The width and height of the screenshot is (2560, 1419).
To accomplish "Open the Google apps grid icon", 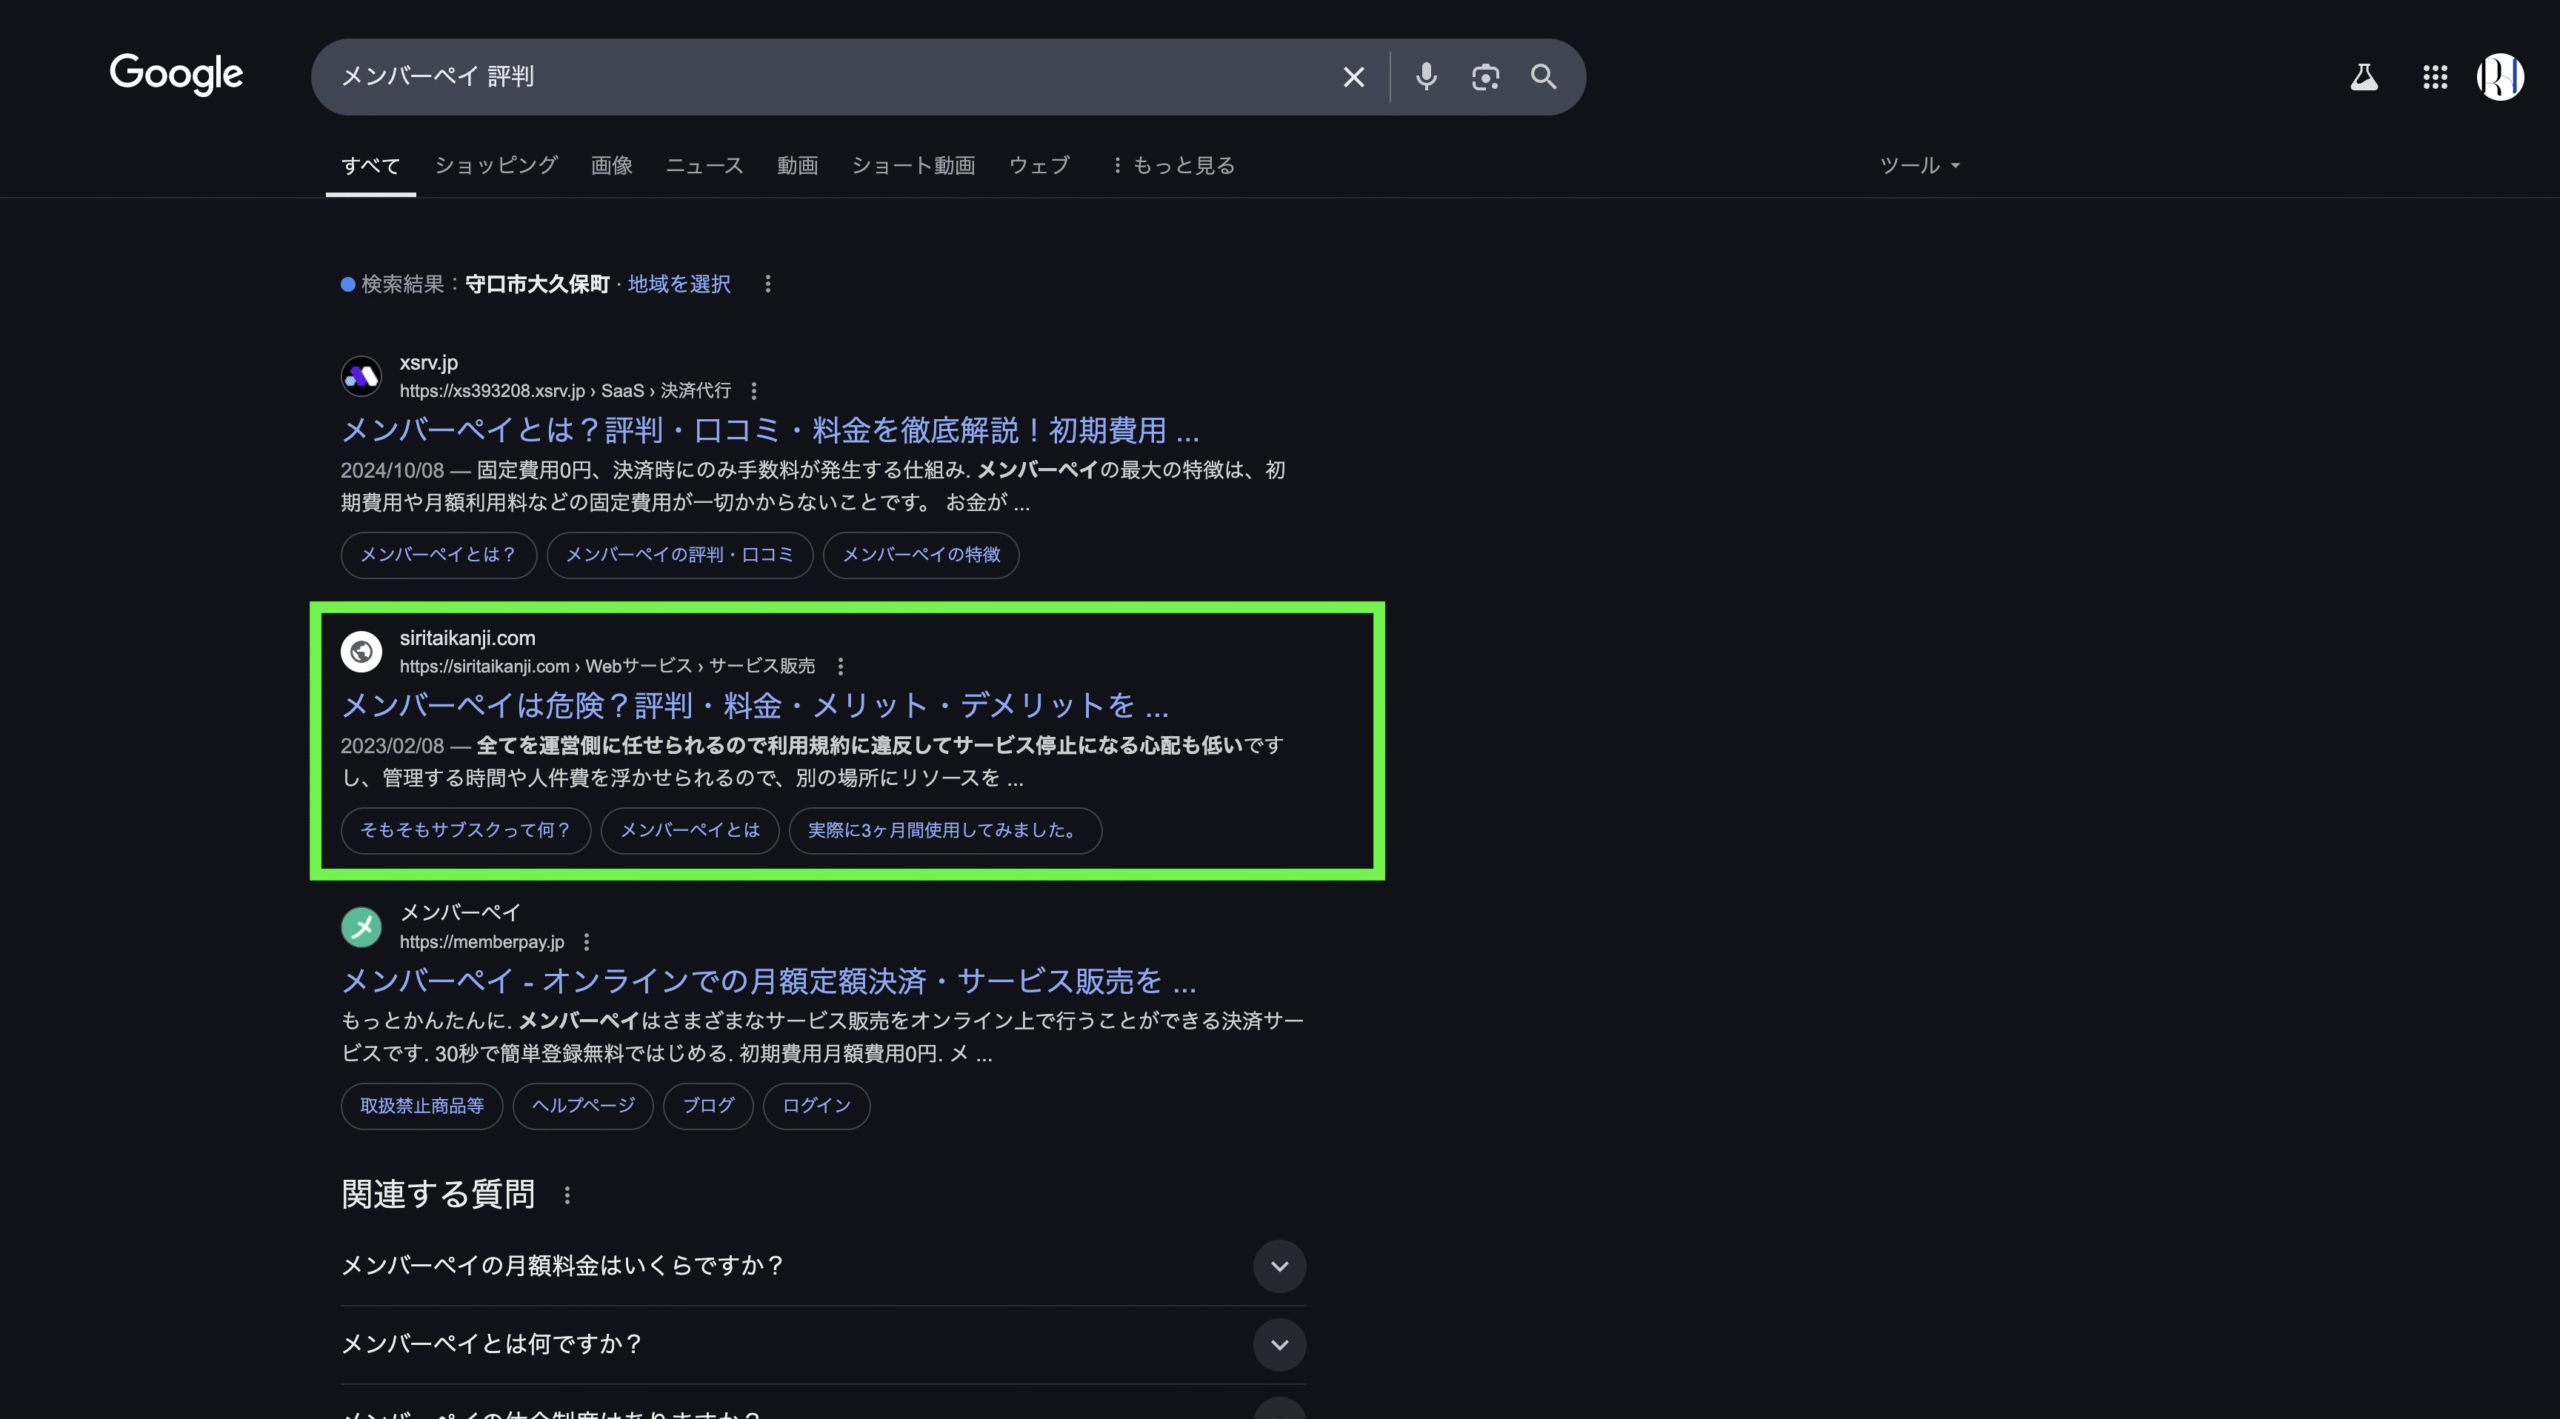I will point(2435,77).
